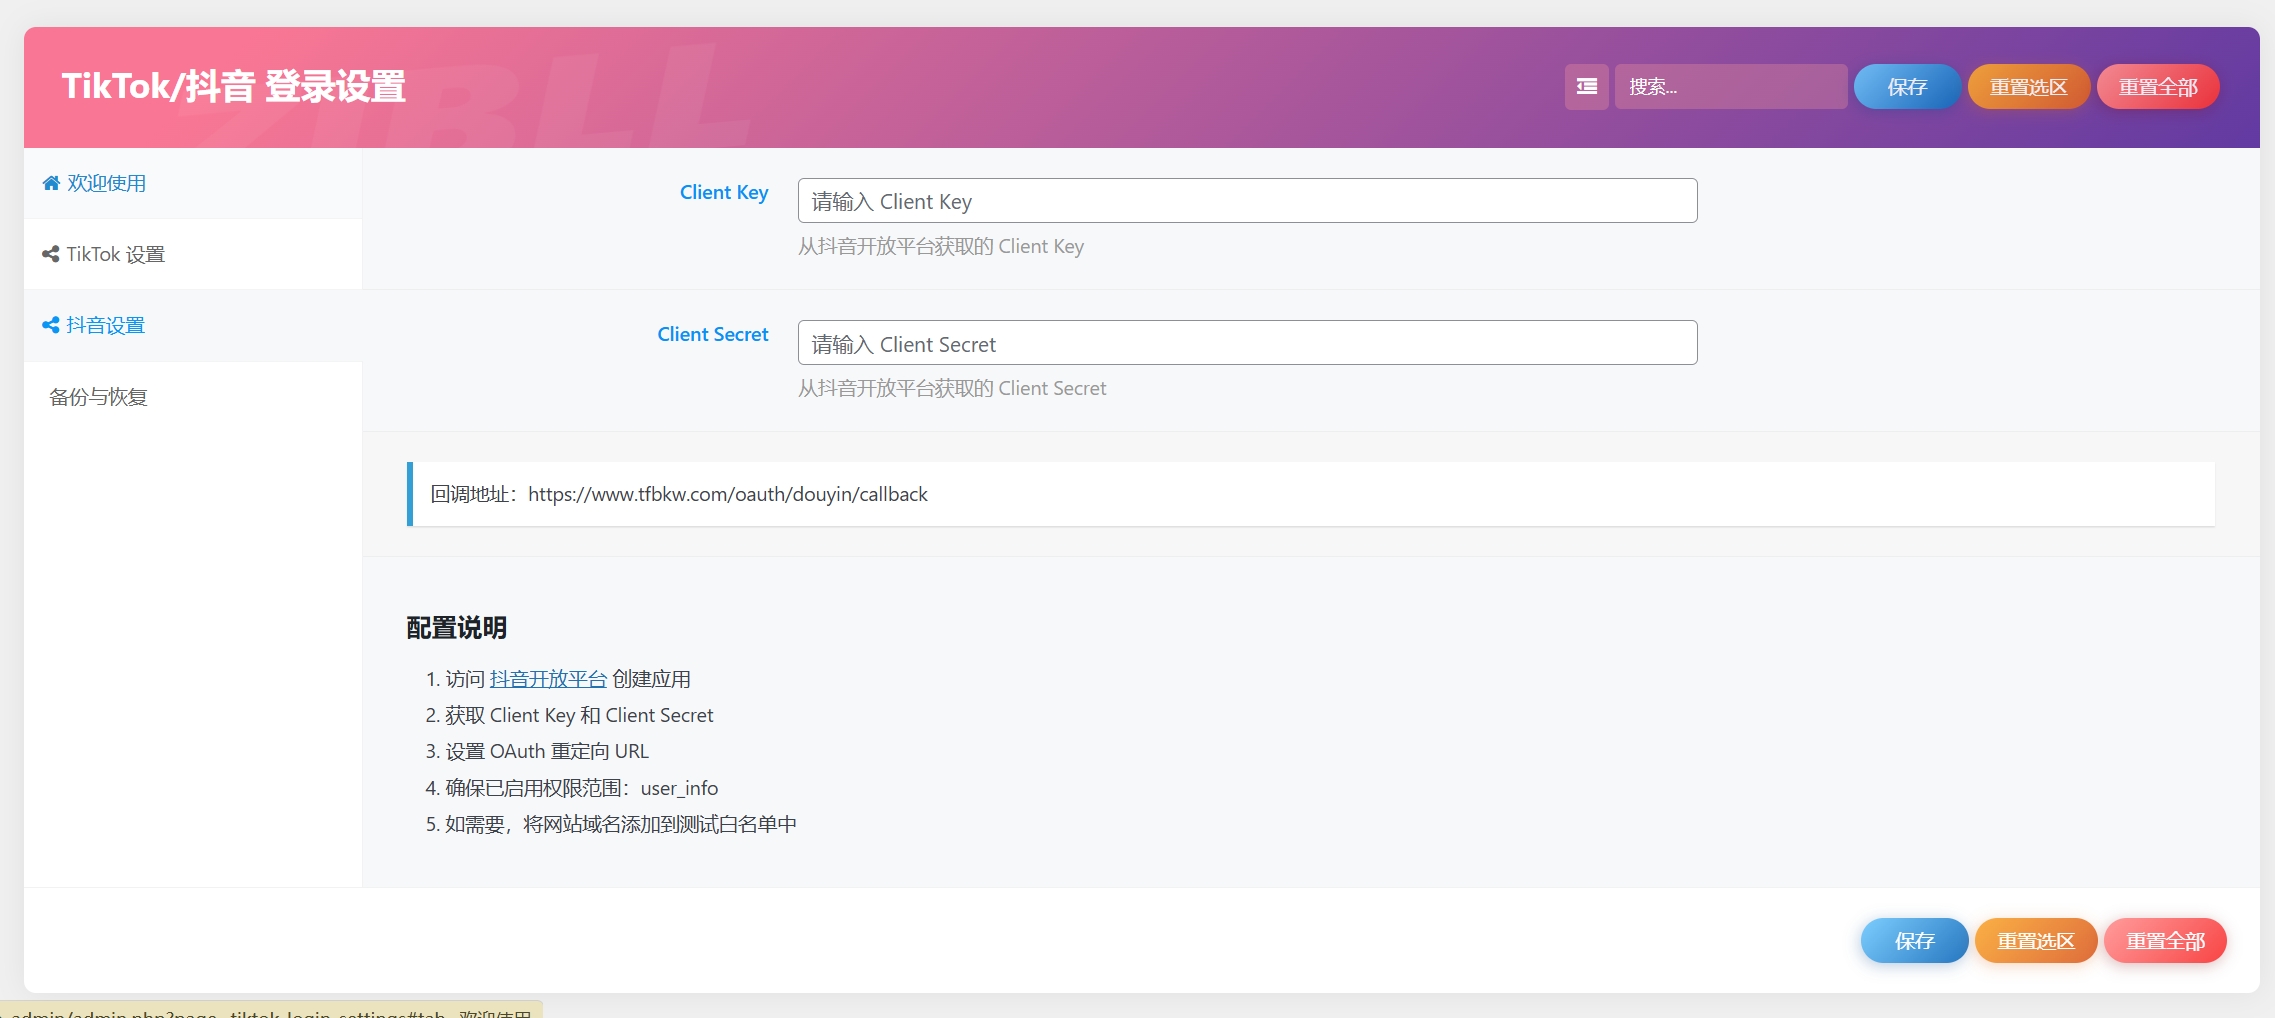Click the expand-all options list icon
The height and width of the screenshot is (1018, 2275).
[x=1586, y=87]
